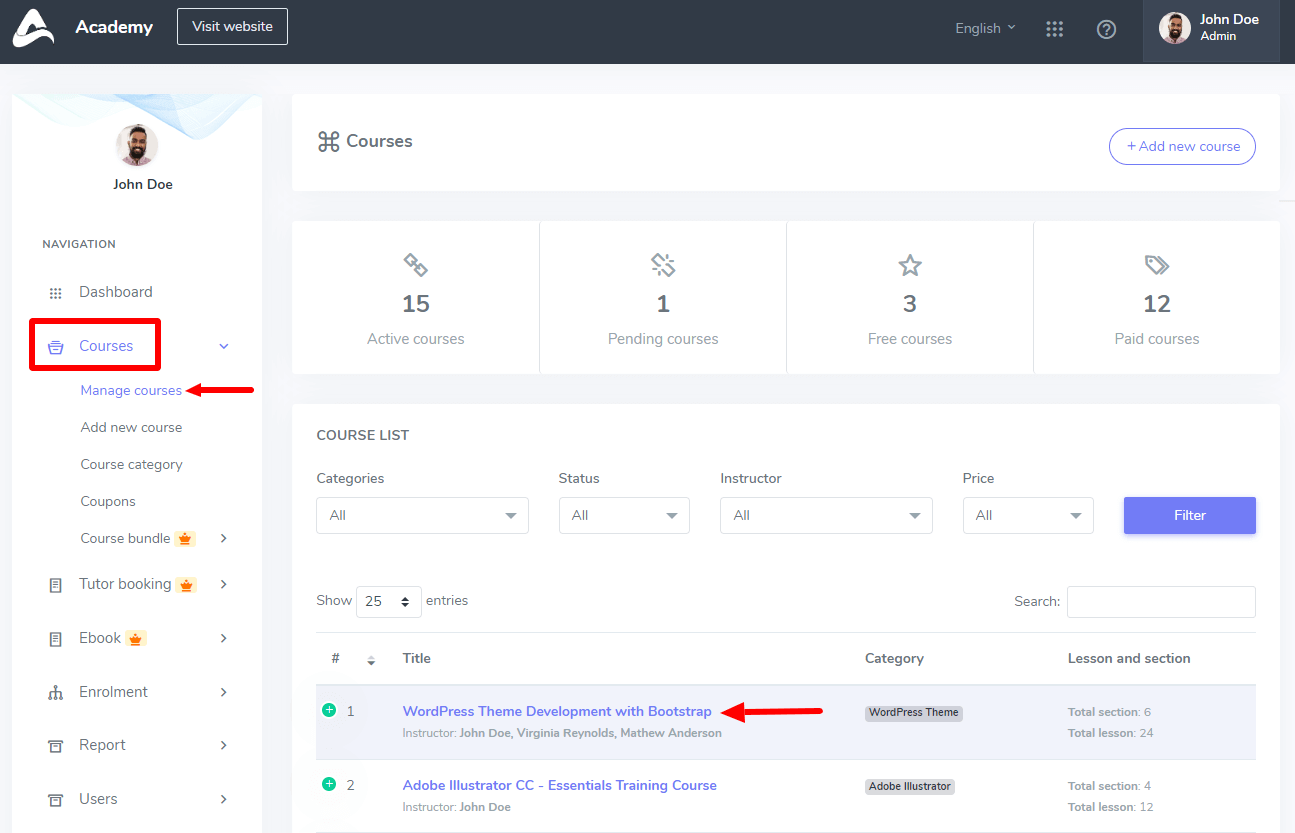
Task: Open the Instructor filter dropdown
Action: coord(826,516)
